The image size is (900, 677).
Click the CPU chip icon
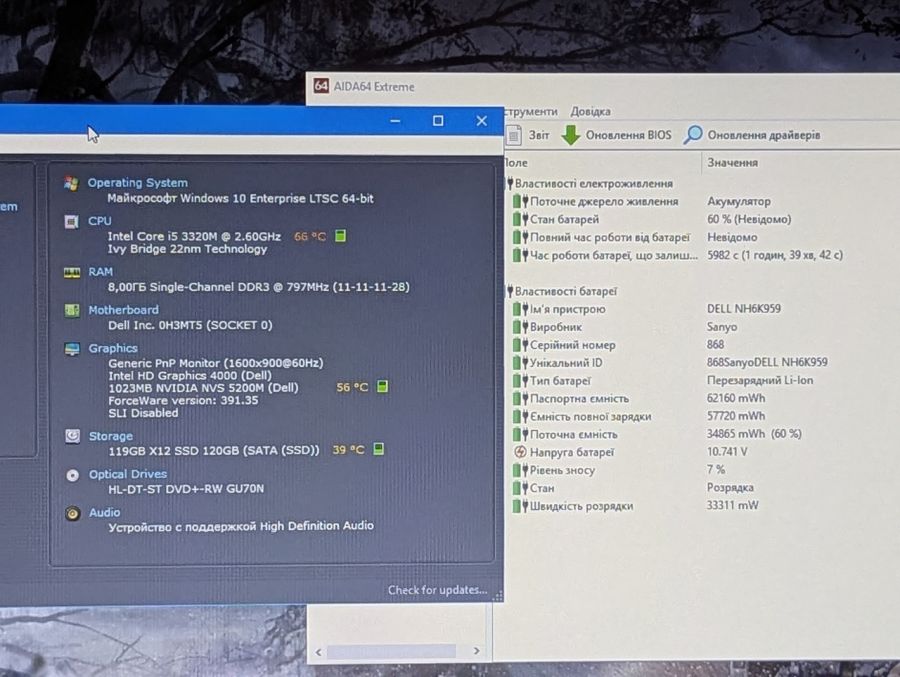(x=71, y=221)
